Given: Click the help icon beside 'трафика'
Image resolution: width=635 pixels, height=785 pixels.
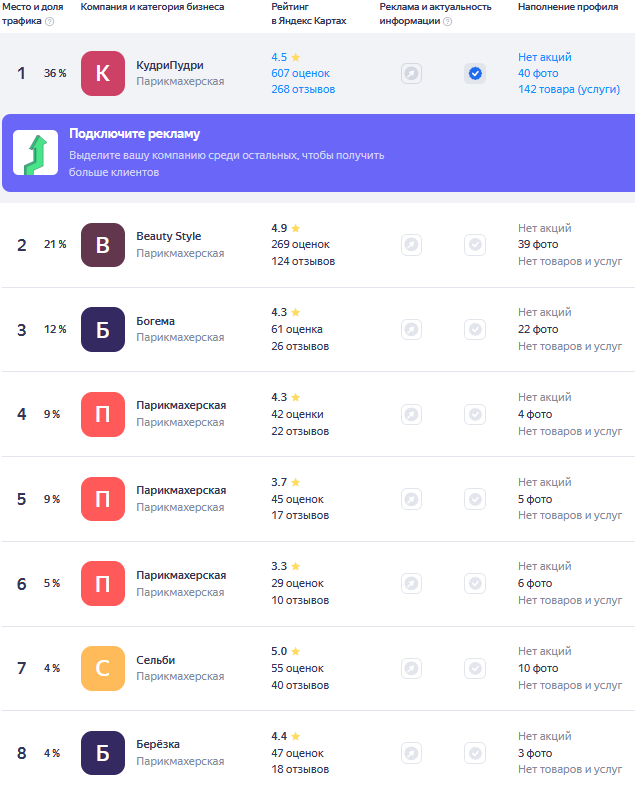Looking at the screenshot, I should 50,21.
